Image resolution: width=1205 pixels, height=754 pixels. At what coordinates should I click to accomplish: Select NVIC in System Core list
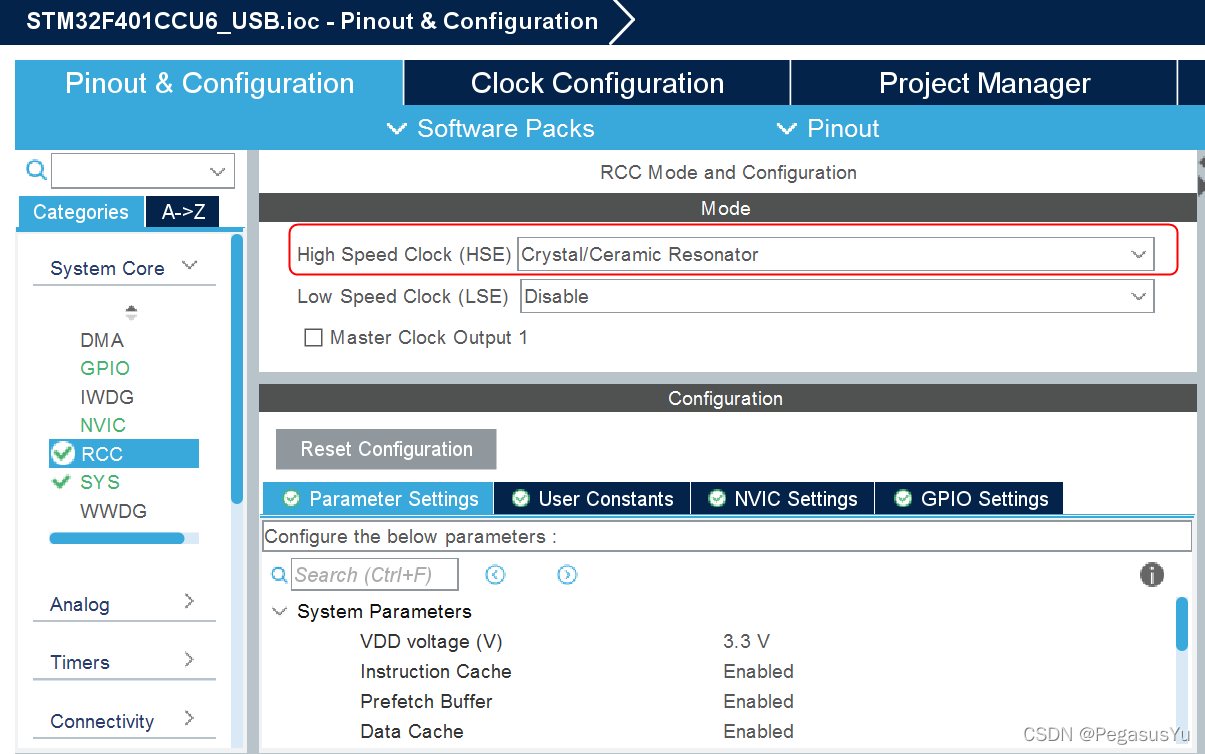pos(103,425)
